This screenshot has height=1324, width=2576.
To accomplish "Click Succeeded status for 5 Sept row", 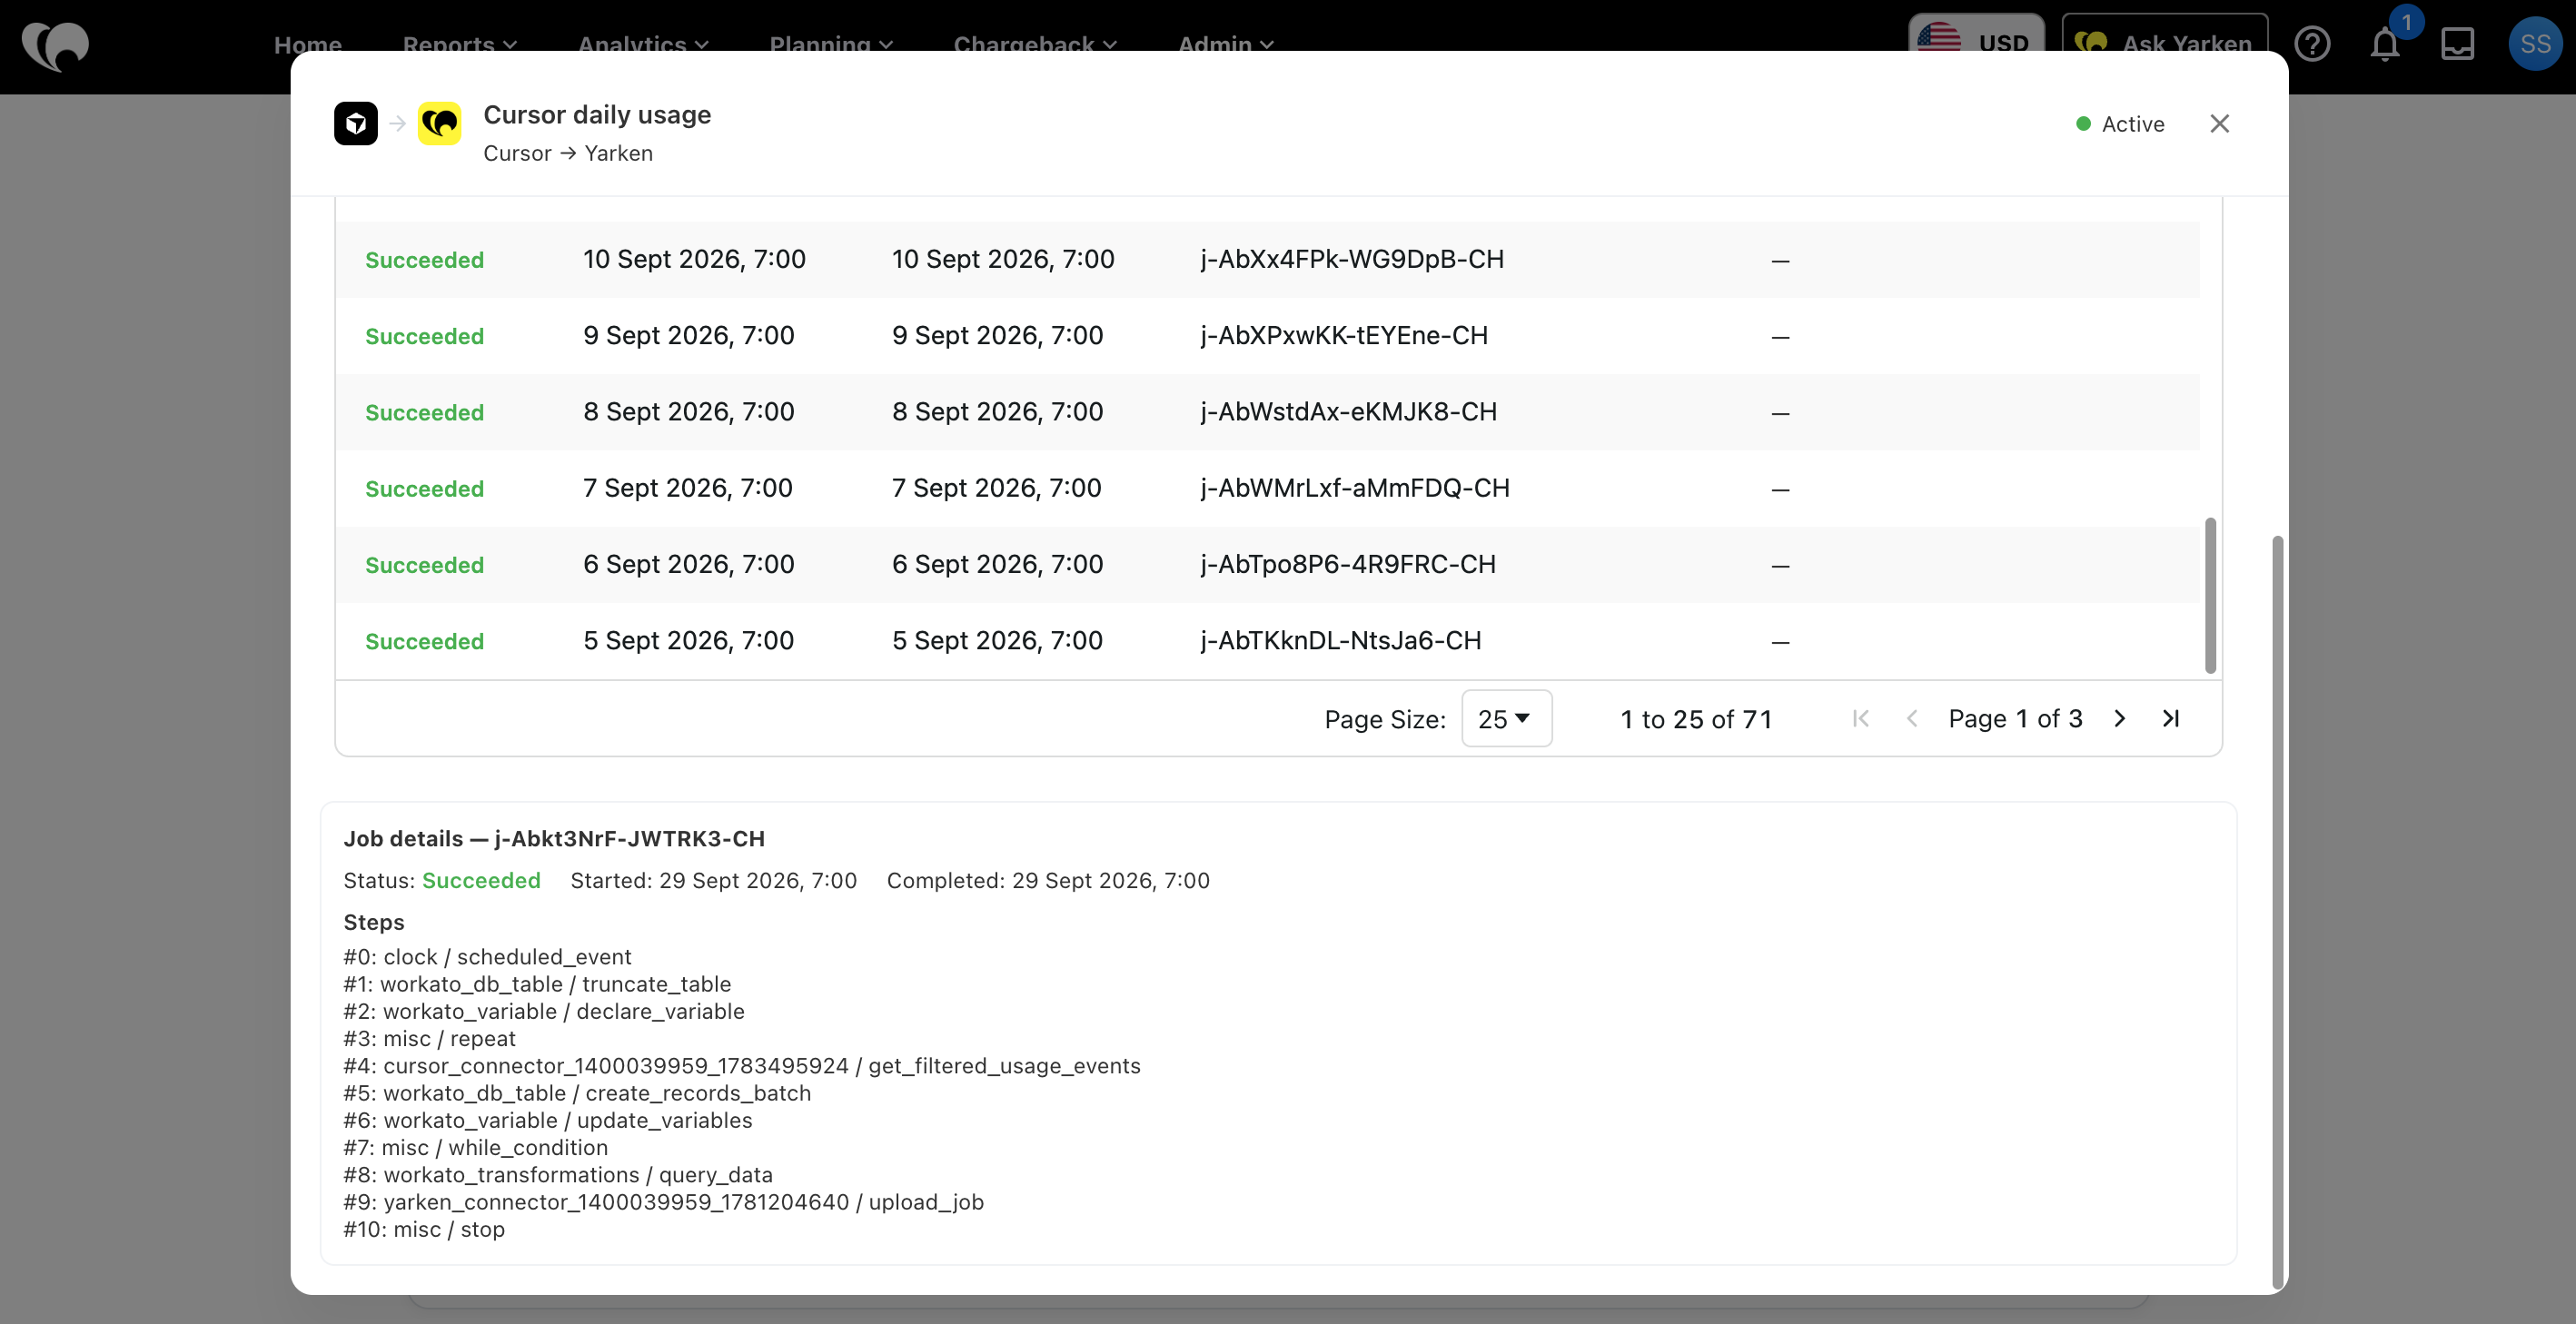I will 424,641.
